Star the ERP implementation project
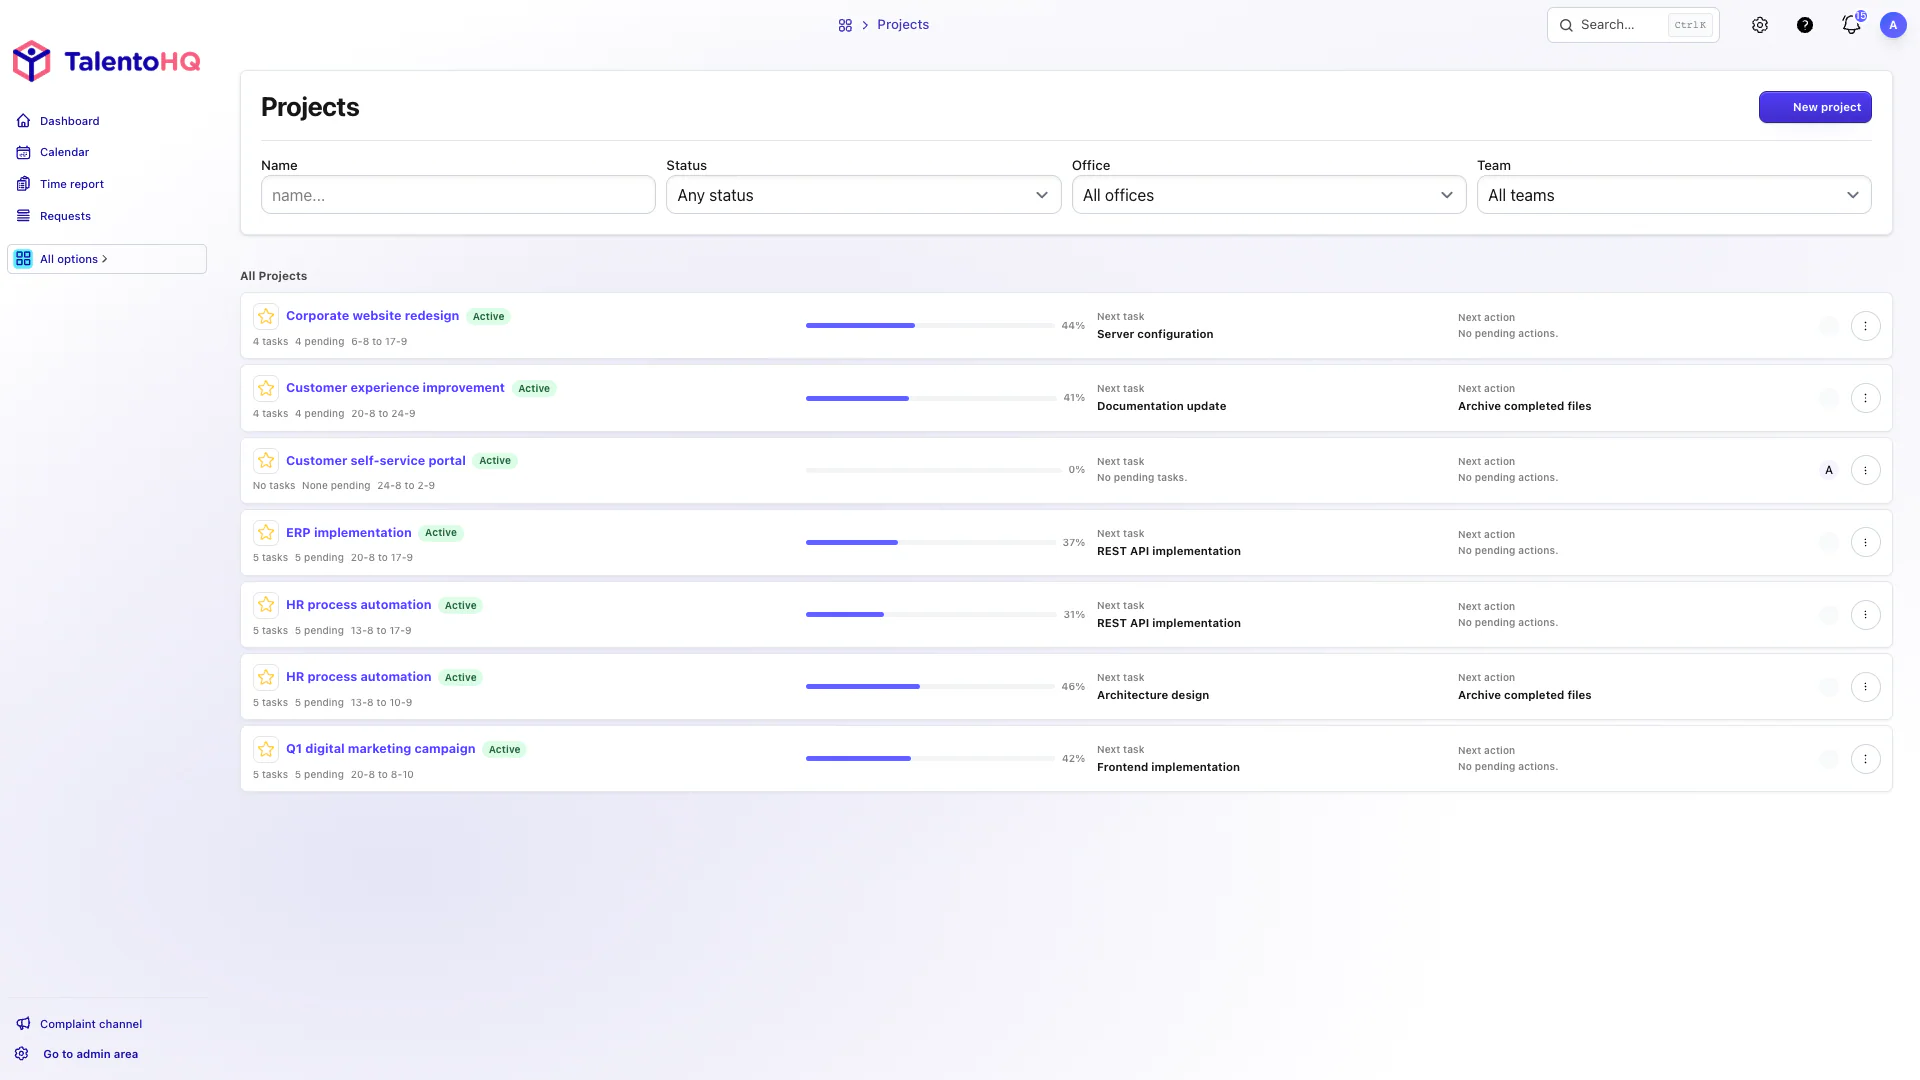 [266, 533]
